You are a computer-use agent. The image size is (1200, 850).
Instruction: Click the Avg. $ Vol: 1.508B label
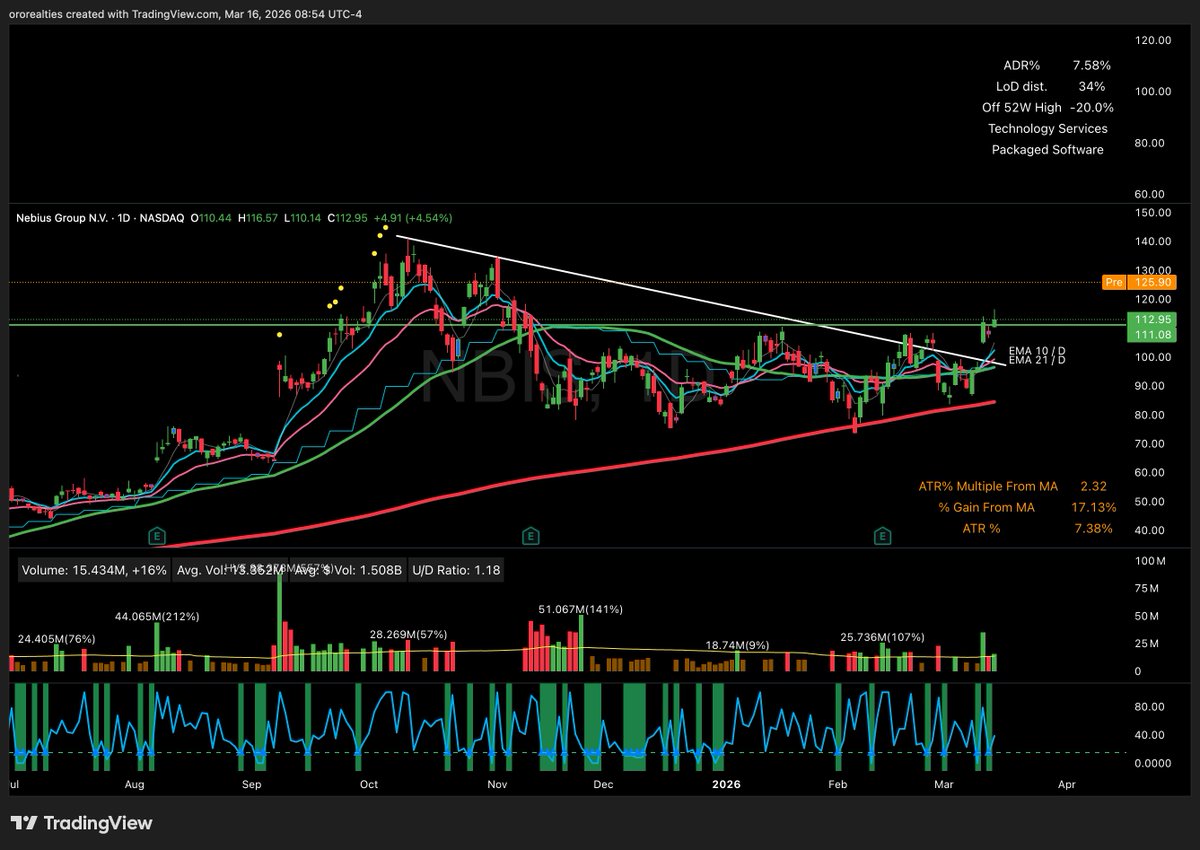347,570
